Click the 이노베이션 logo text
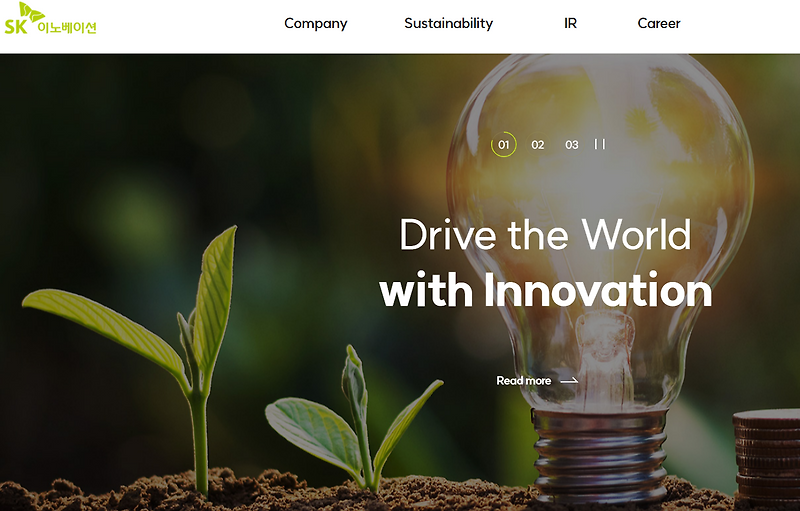Image resolution: width=800 pixels, height=511 pixels. click(x=67, y=27)
